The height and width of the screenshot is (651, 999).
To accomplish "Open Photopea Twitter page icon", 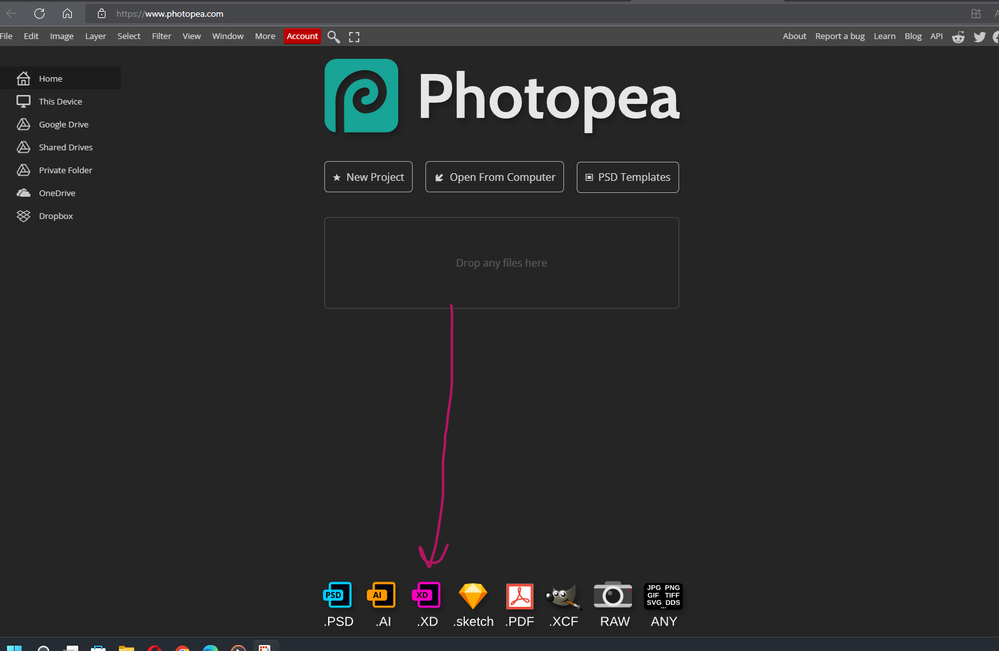I will (x=980, y=37).
